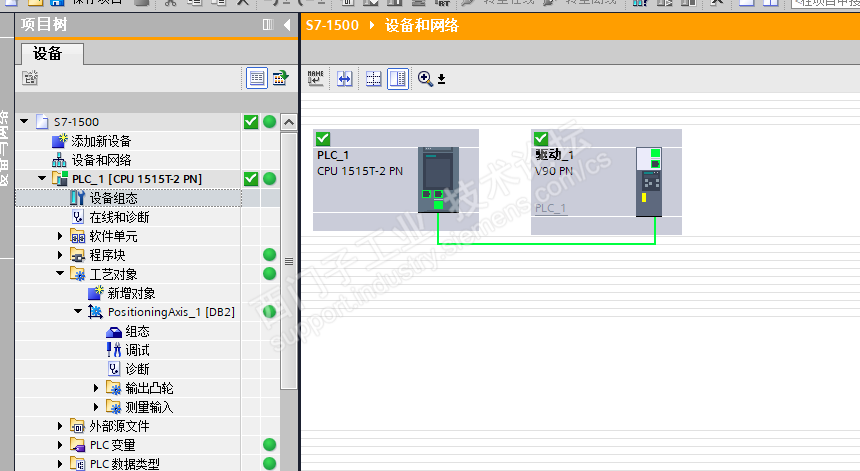The height and width of the screenshot is (471, 860).
Task: Click the green status circle for PLC 变量
Action: [x=269, y=445]
